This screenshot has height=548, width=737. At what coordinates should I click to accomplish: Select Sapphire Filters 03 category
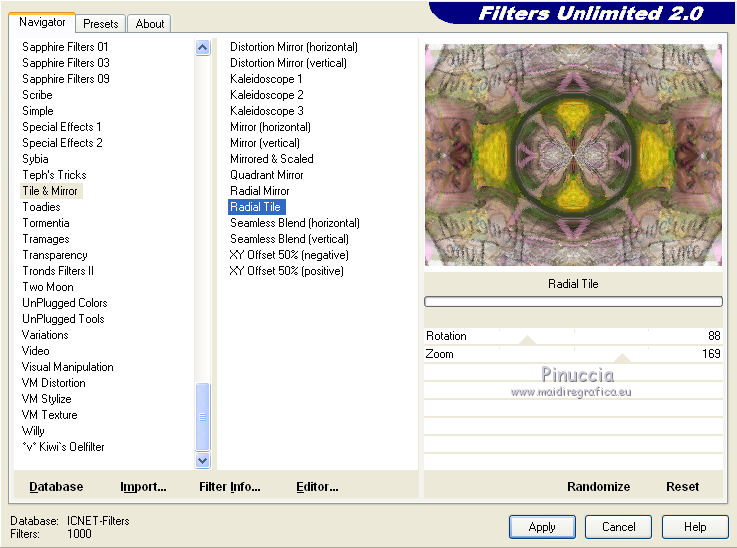tap(65, 63)
